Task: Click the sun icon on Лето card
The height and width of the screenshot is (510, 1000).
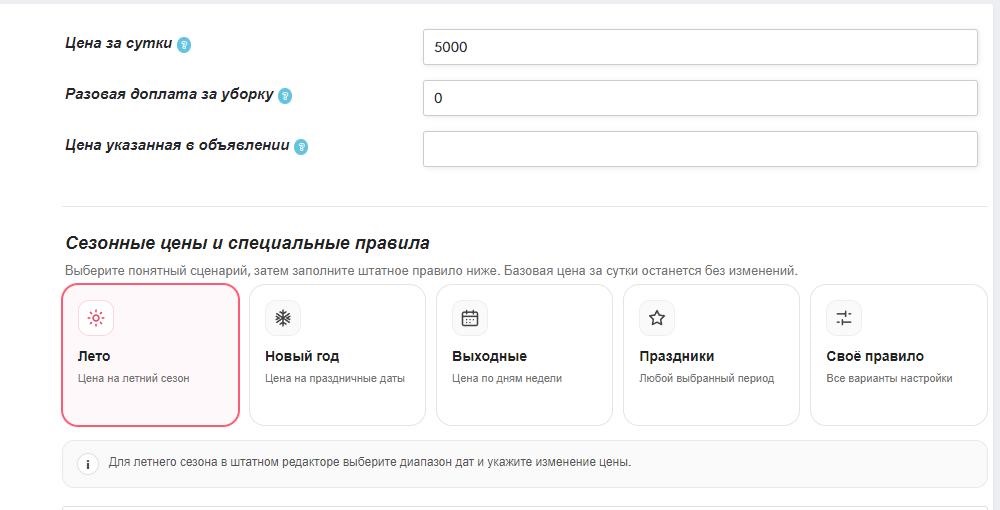Action: [x=96, y=318]
